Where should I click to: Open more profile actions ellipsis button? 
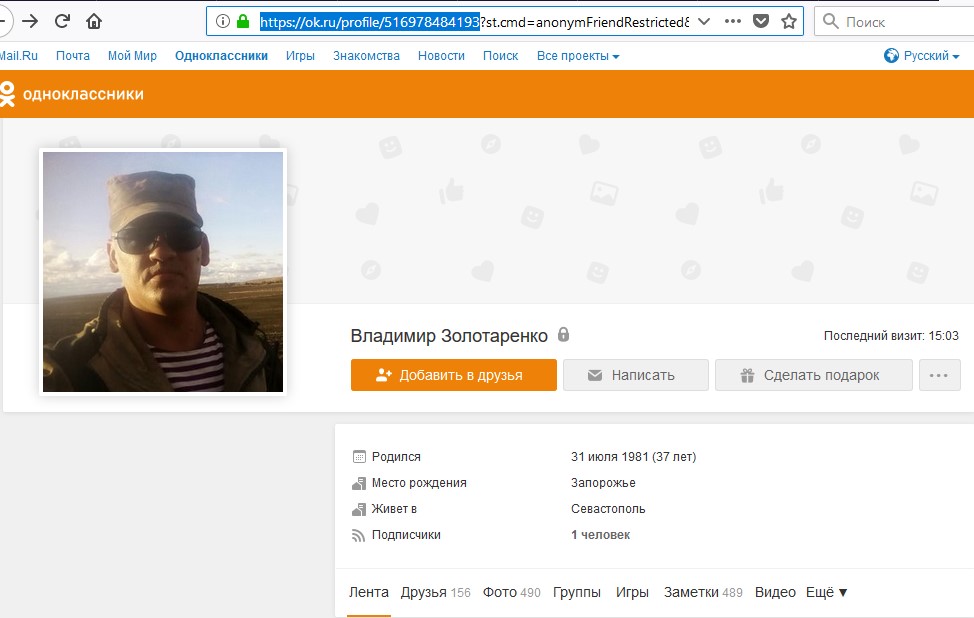939,375
